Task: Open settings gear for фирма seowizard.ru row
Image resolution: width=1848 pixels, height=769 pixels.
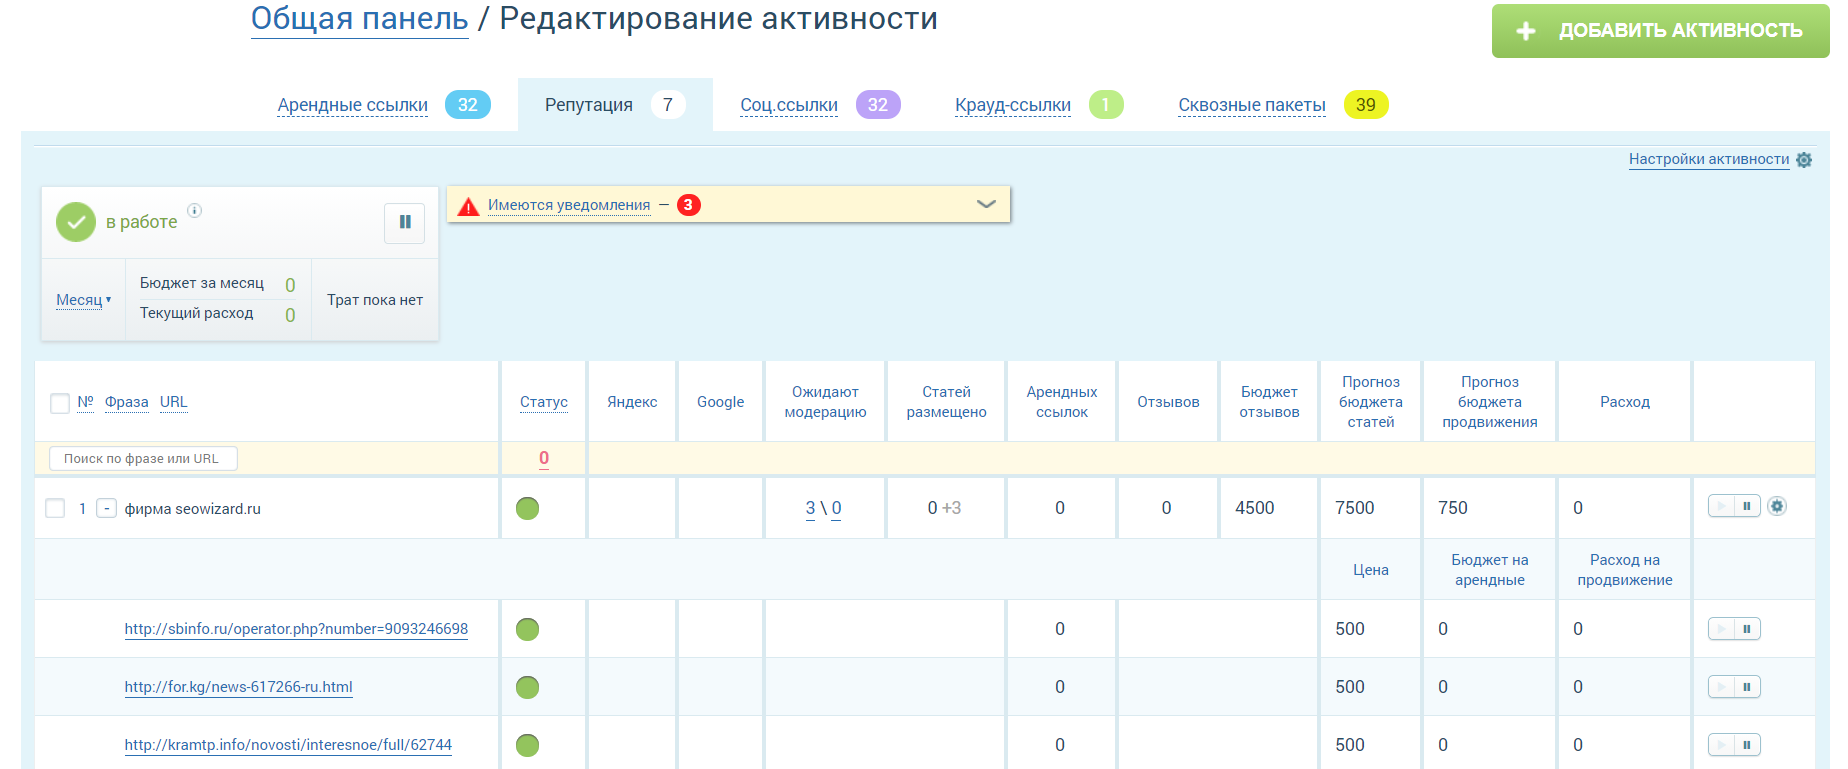Action: click(1777, 506)
